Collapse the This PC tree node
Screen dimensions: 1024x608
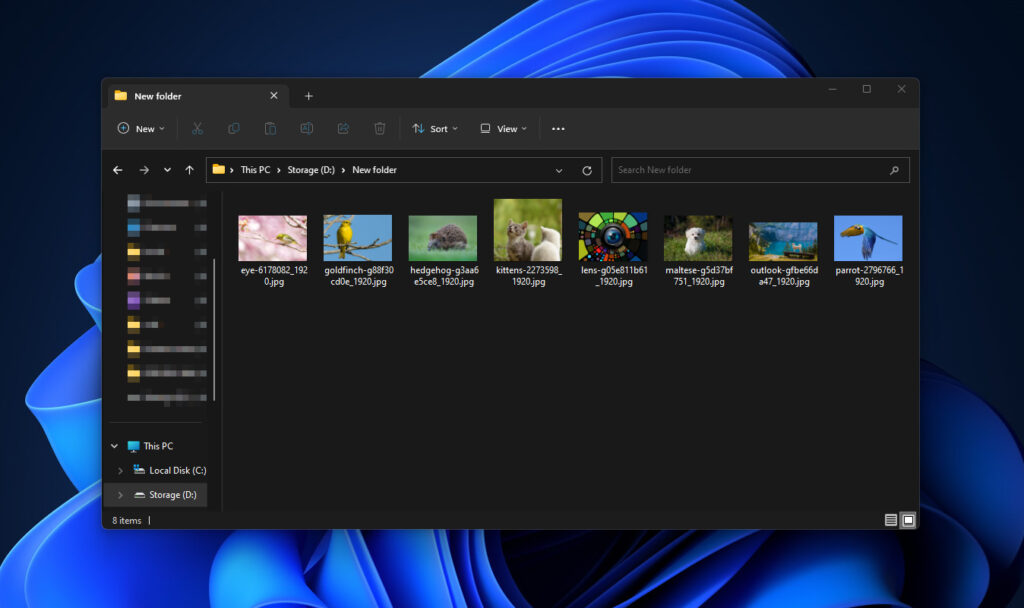(x=114, y=446)
